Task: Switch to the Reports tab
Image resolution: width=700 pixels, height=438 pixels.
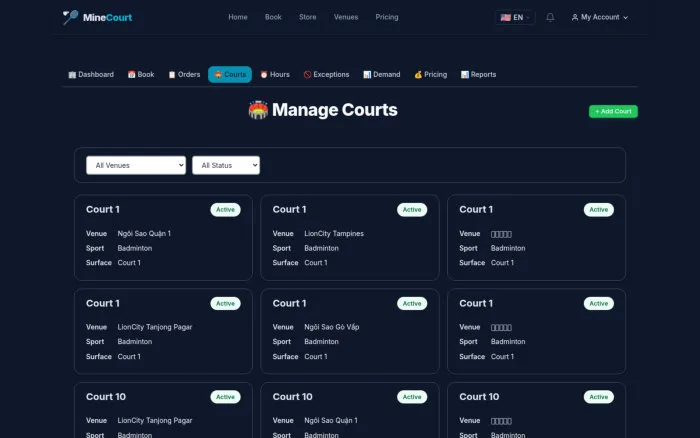Action: 479,75
